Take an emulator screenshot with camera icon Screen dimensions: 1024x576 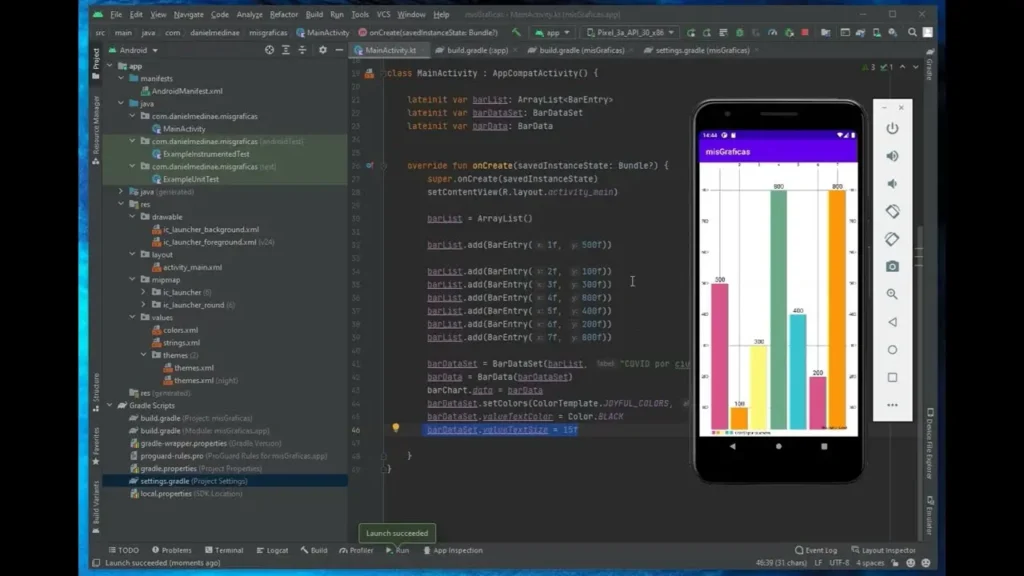[892, 267]
